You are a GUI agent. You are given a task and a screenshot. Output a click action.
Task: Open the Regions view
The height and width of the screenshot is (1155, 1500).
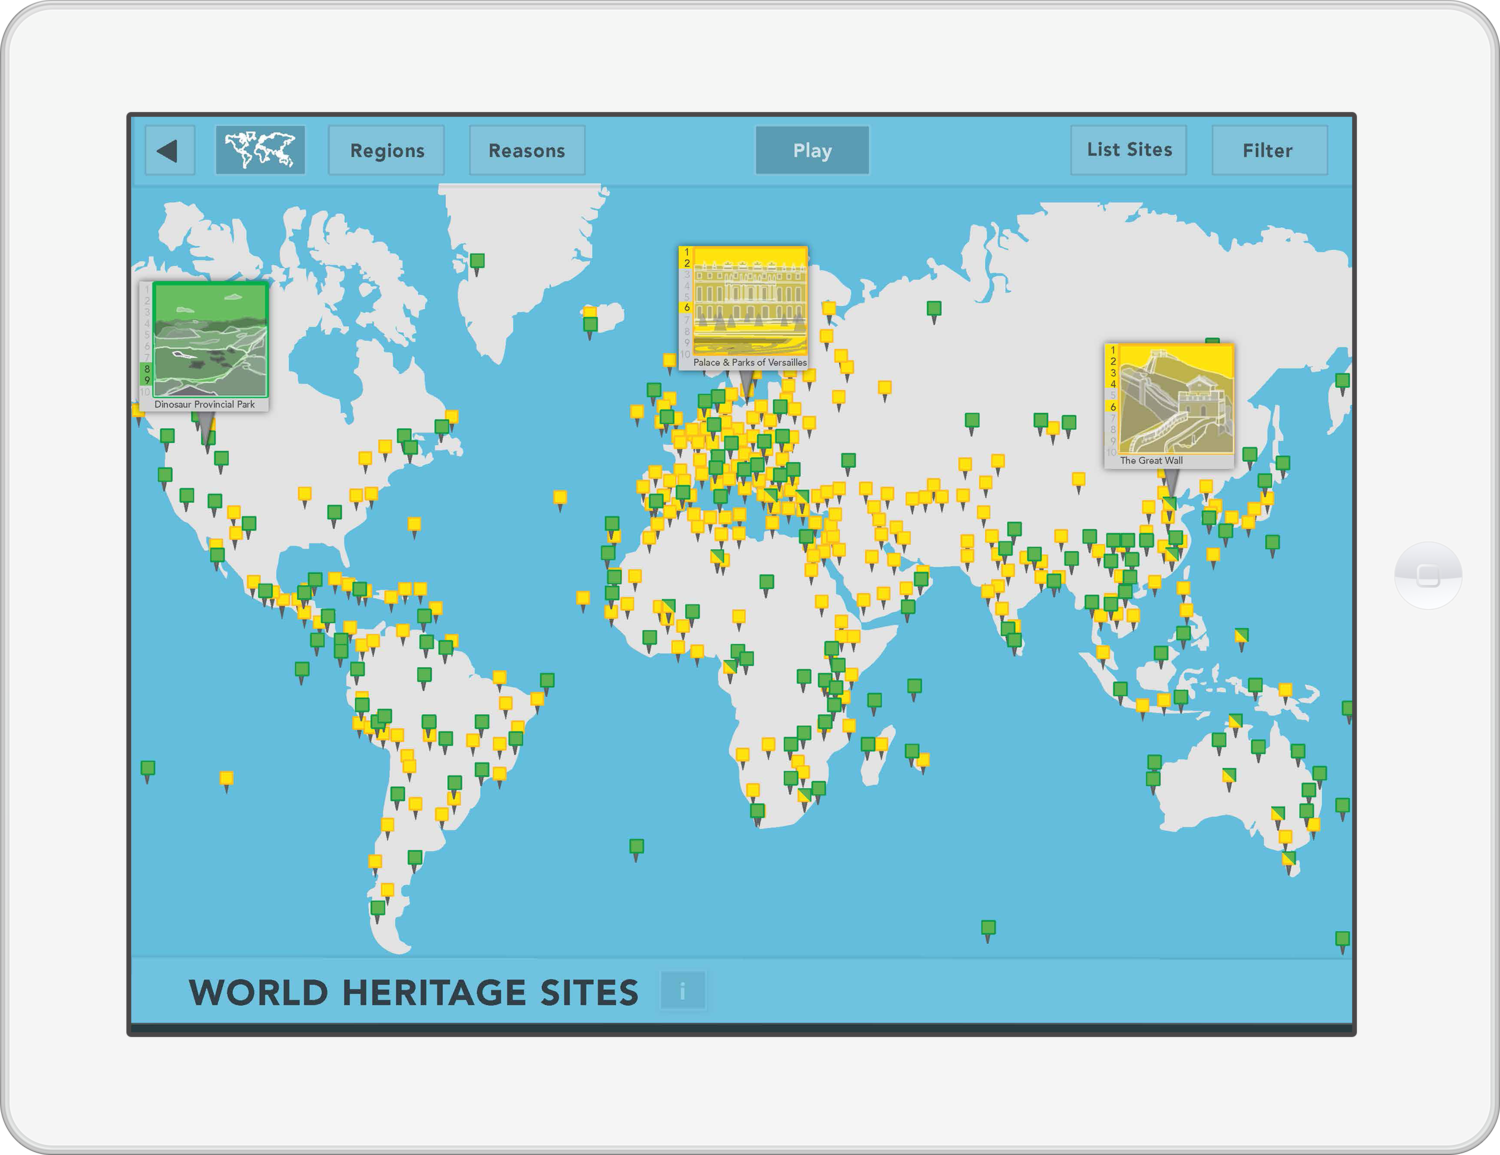tap(387, 151)
